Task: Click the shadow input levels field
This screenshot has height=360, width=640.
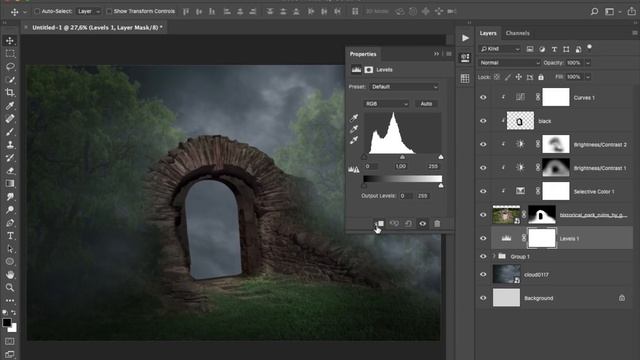Action: [x=371, y=167]
